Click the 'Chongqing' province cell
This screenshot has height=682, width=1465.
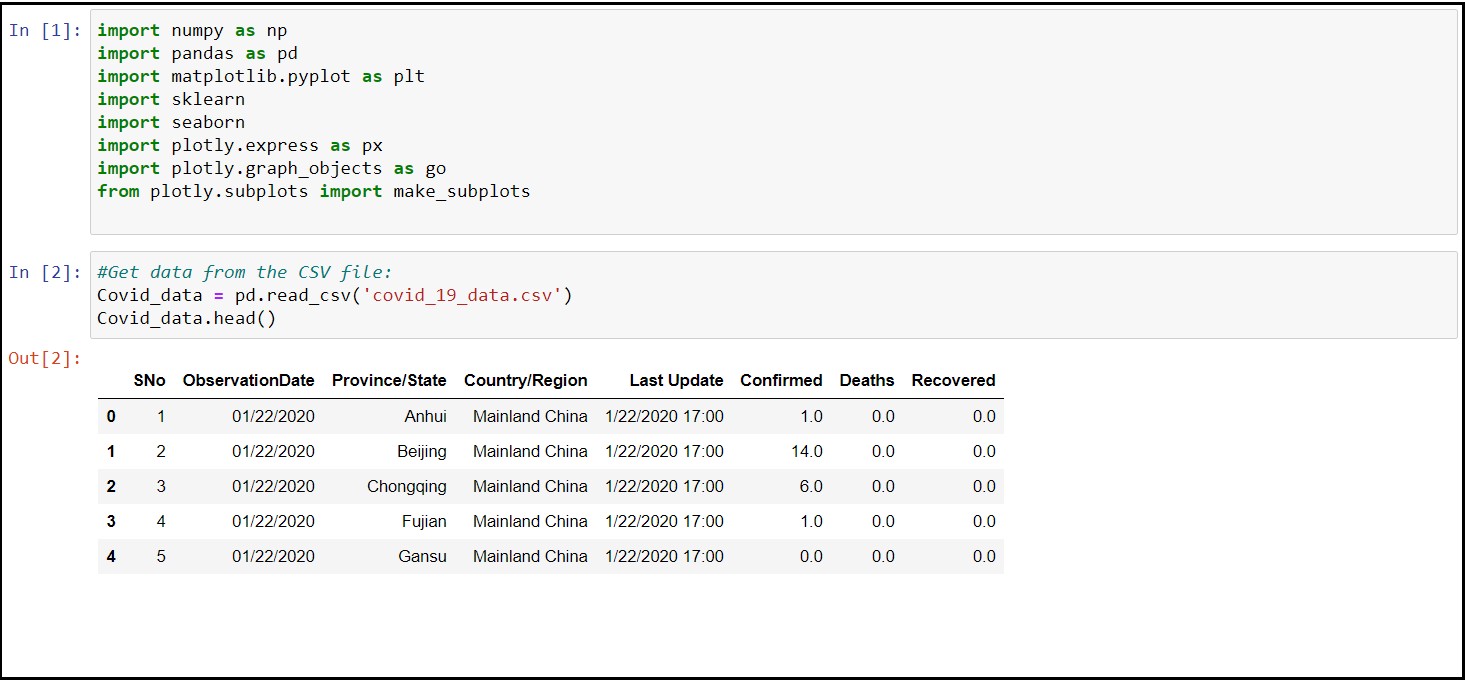coord(407,486)
